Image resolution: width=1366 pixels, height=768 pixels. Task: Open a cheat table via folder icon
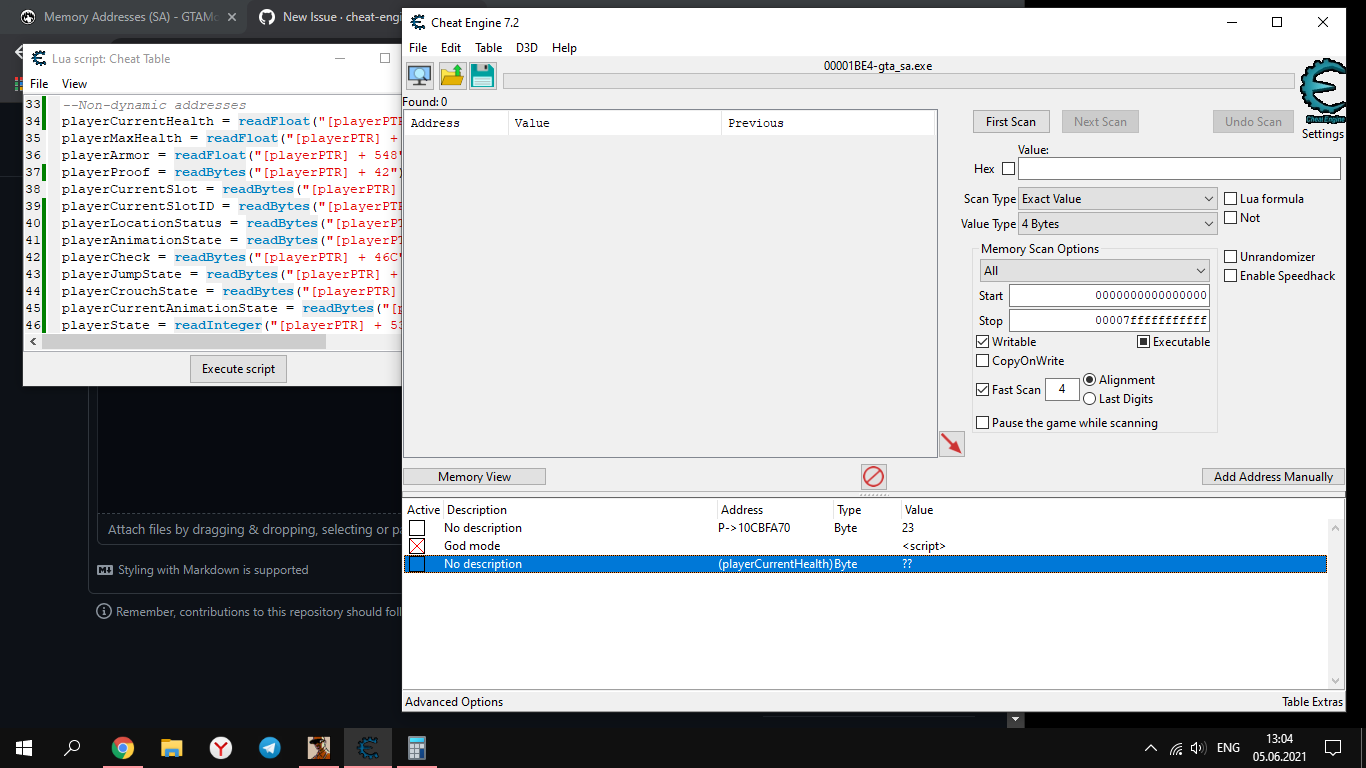click(451, 75)
